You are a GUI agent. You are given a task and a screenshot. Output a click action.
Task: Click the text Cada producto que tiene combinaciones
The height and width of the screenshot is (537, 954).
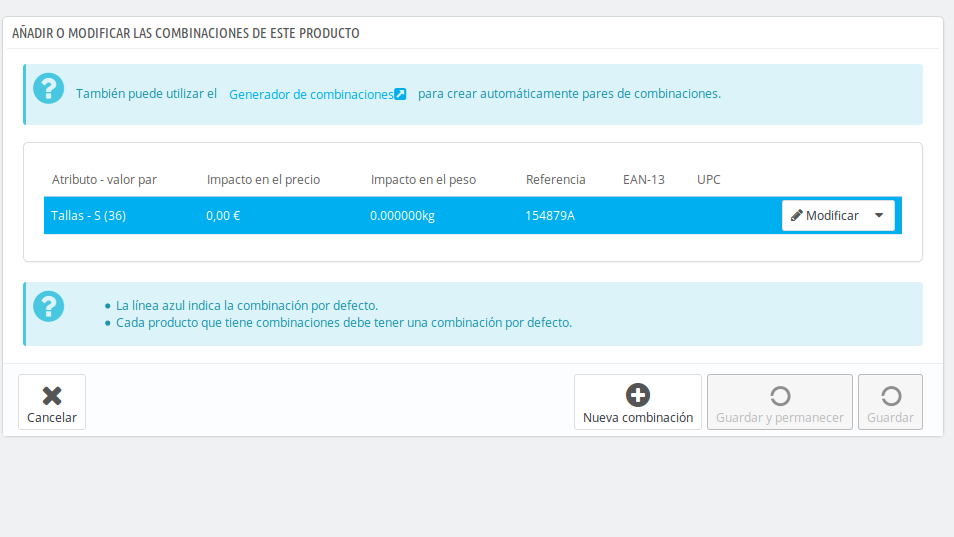click(x=344, y=322)
